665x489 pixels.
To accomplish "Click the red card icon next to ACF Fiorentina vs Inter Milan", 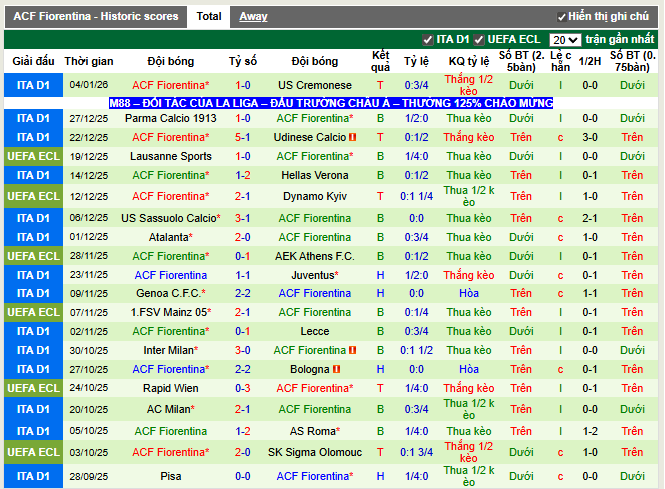I will click(x=352, y=350).
